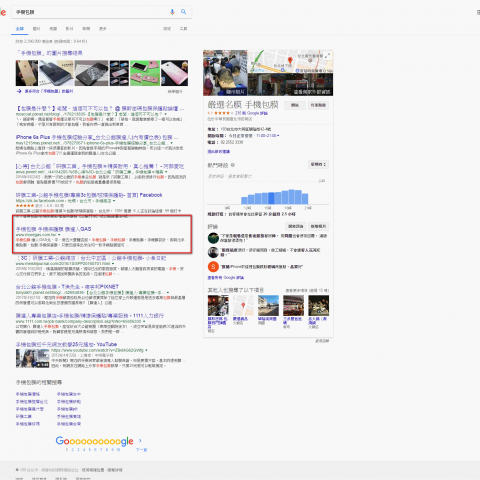Open URL dropdown arrow of 1111人力銀行 result
The width and height of the screenshot is (480, 480).
144,322
